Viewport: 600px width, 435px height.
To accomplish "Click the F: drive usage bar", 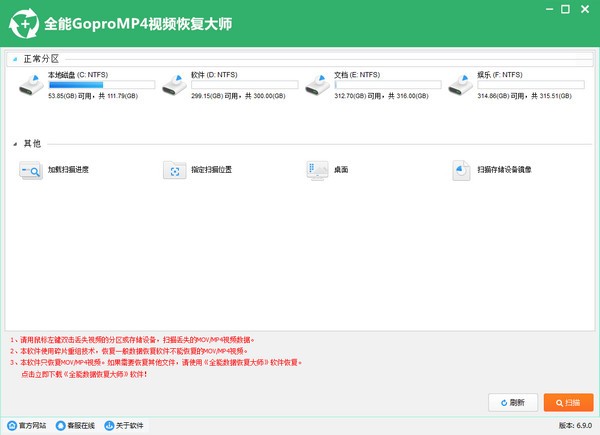I will (x=531, y=85).
